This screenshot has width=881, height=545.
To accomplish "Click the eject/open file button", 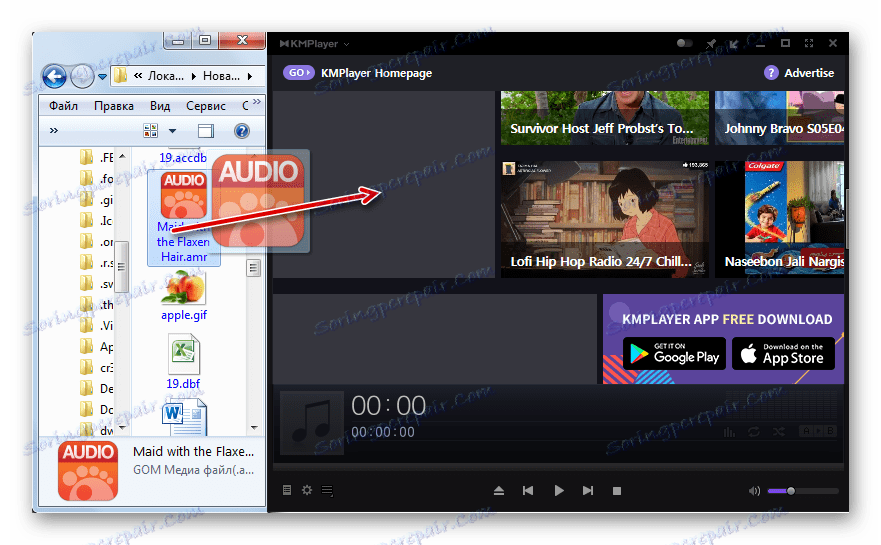I will point(499,490).
